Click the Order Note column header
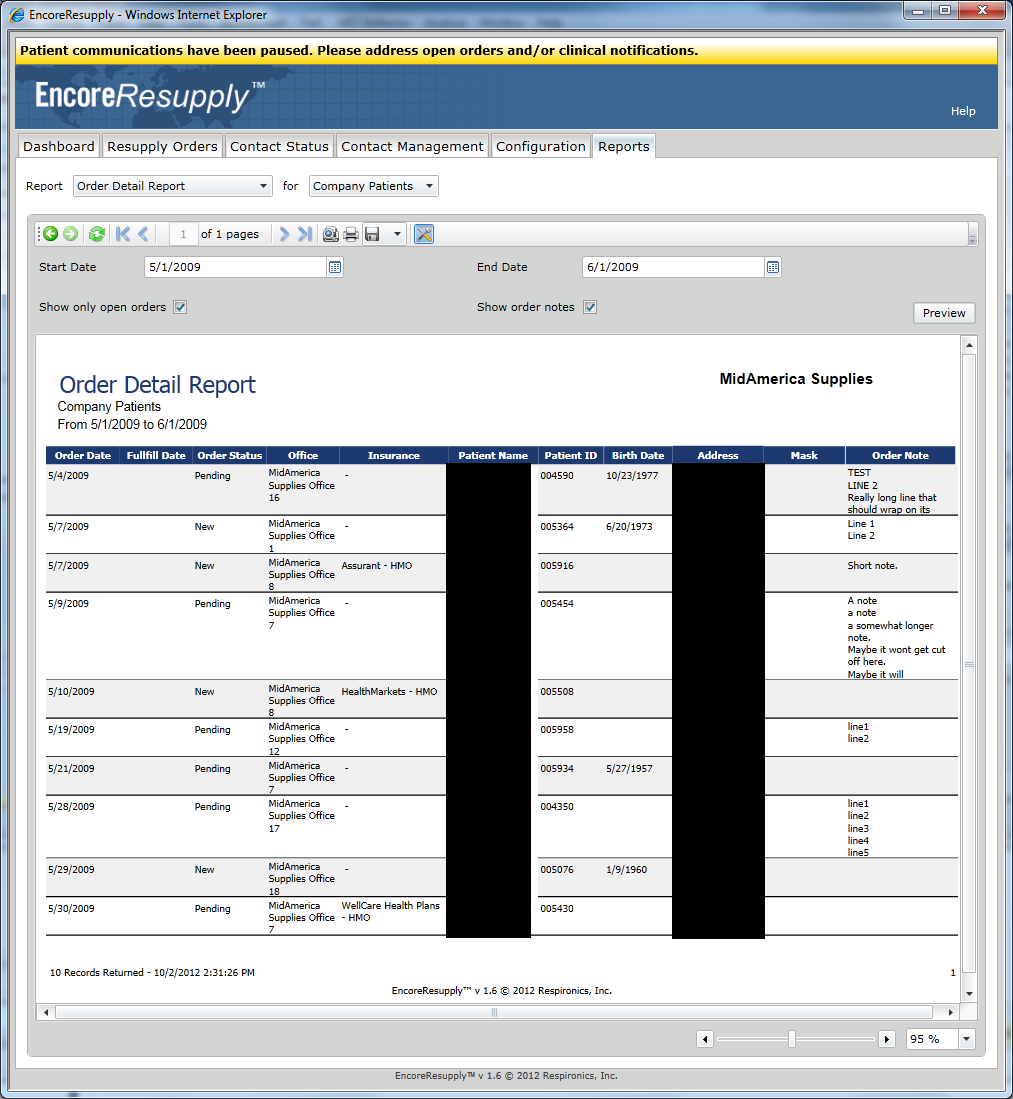The height and width of the screenshot is (1099, 1013). (900, 455)
